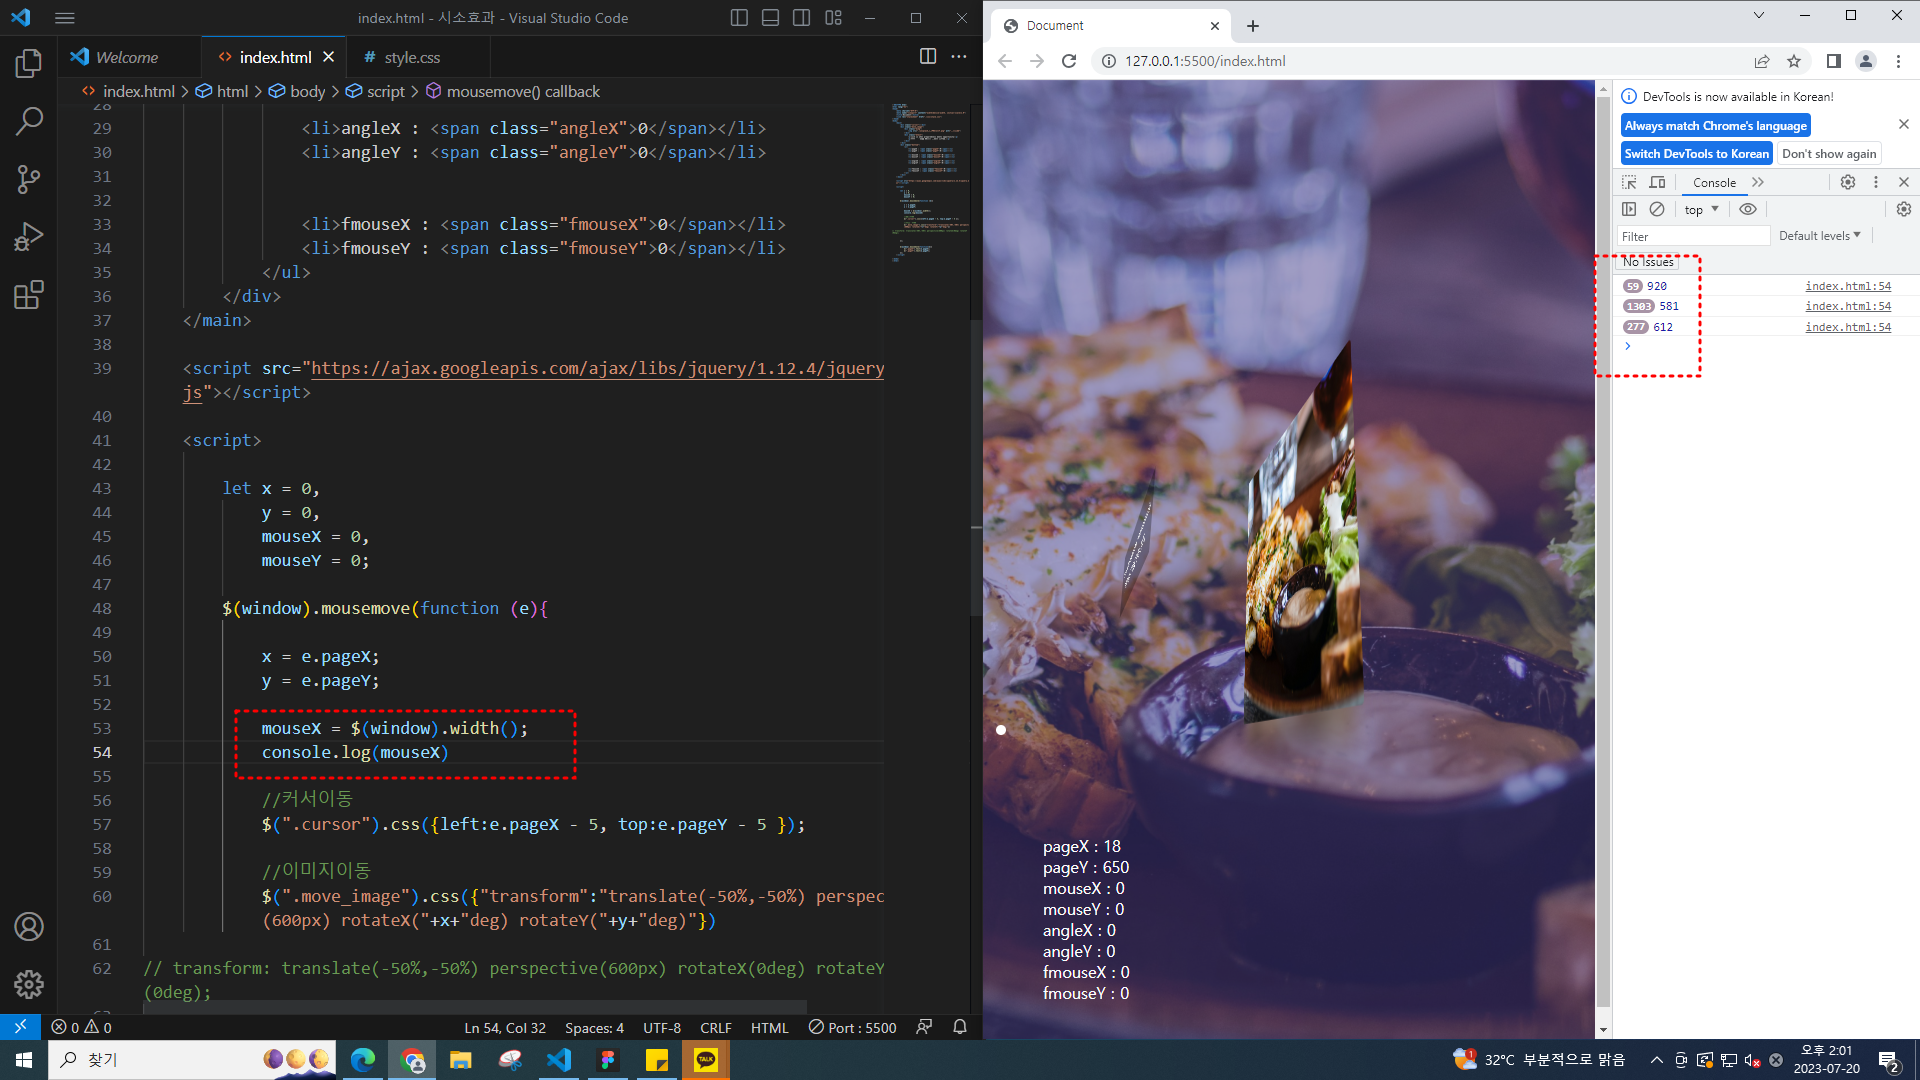
Task: Open index.html:54 link for 920 log
Action: click(1847, 286)
